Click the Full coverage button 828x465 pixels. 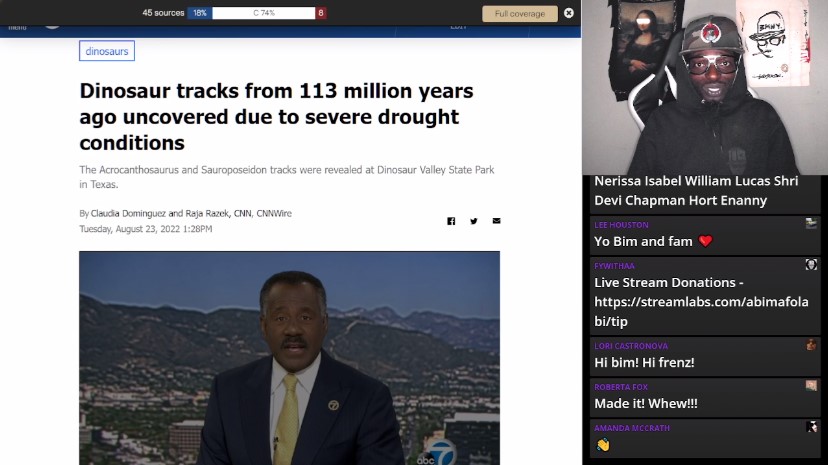coord(519,13)
